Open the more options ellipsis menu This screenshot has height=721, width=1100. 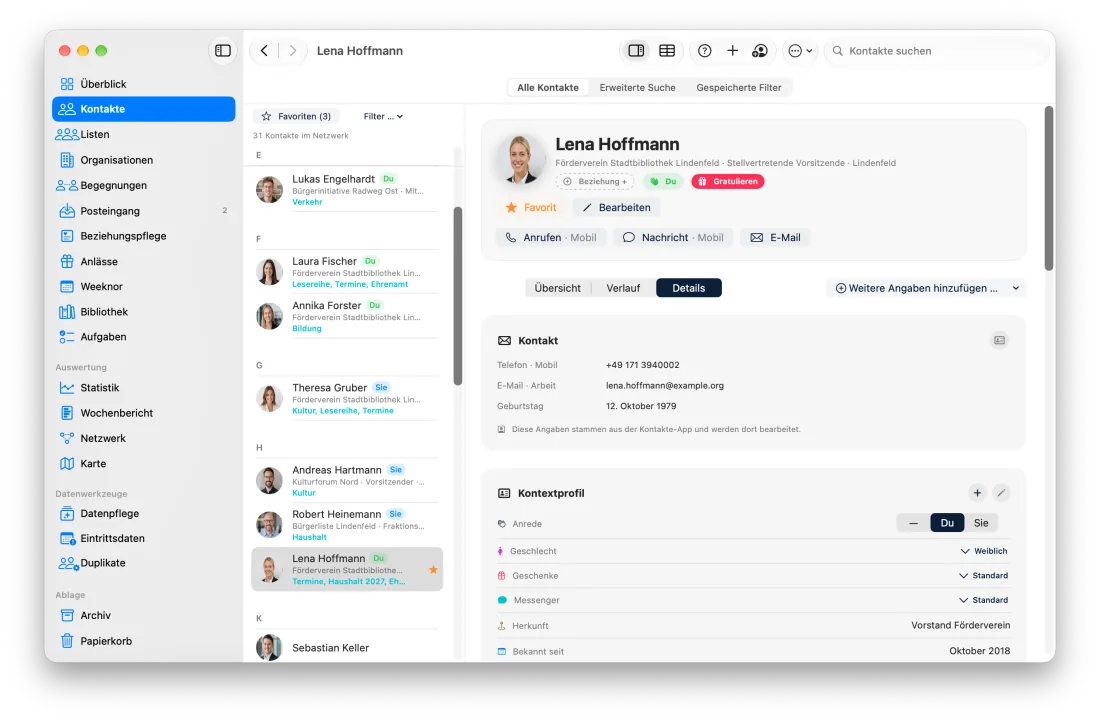800,50
